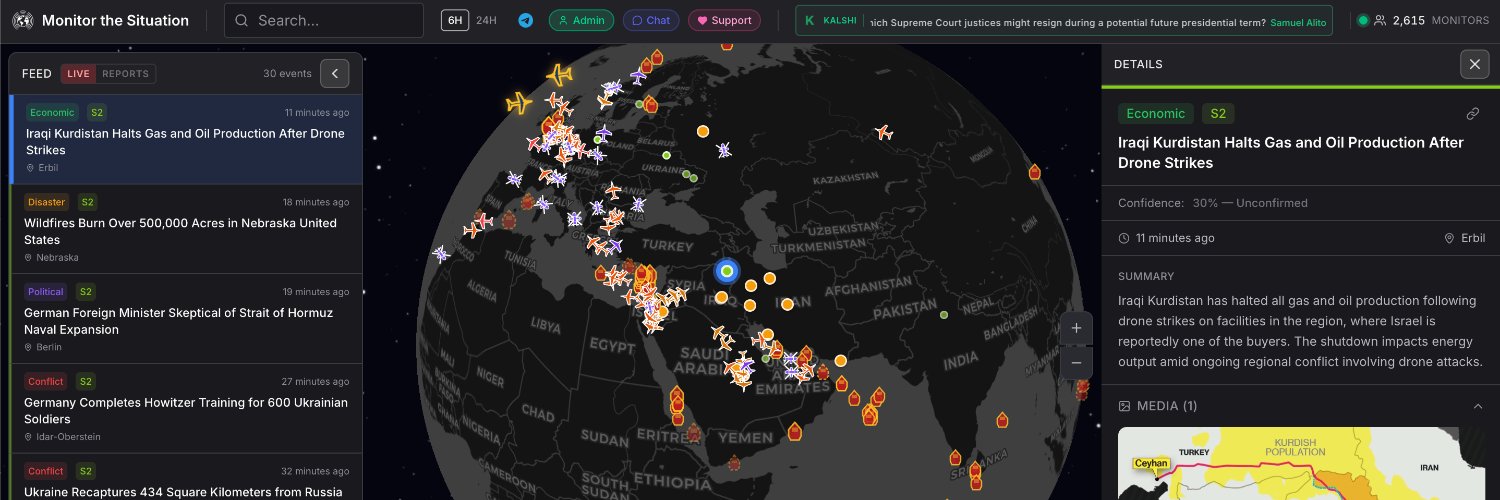Click Confidence 30% Unconfirmed text

pyautogui.click(x=1213, y=203)
